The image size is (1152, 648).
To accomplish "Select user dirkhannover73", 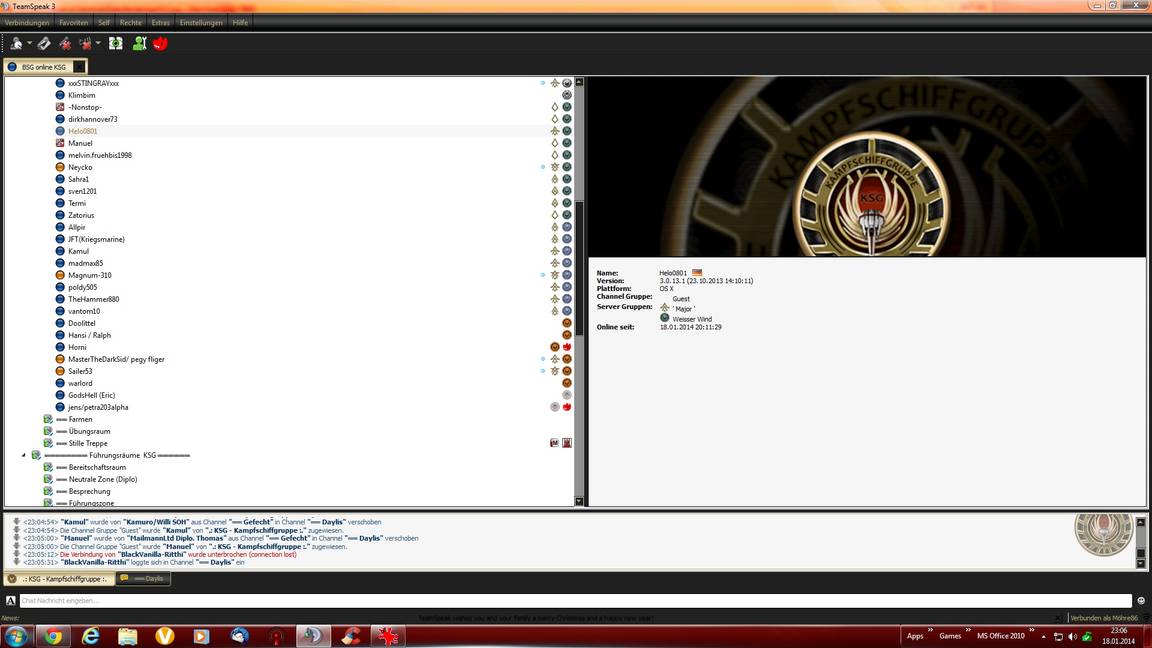I will click(x=93, y=119).
